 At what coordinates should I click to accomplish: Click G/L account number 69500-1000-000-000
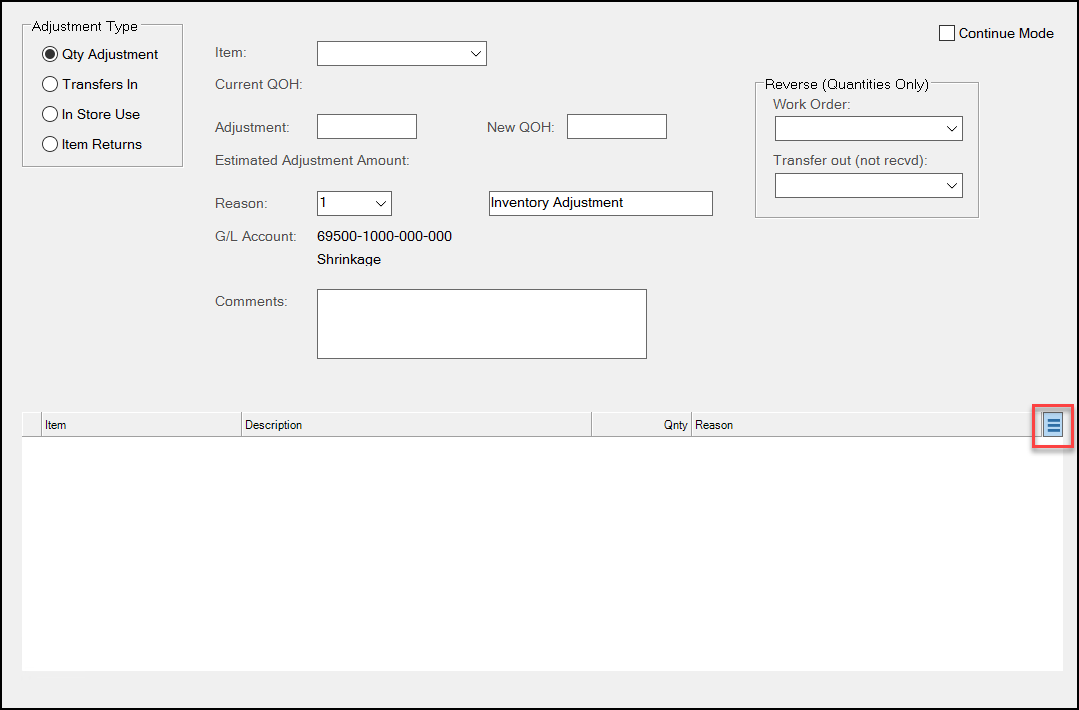(x=385, y=237)
